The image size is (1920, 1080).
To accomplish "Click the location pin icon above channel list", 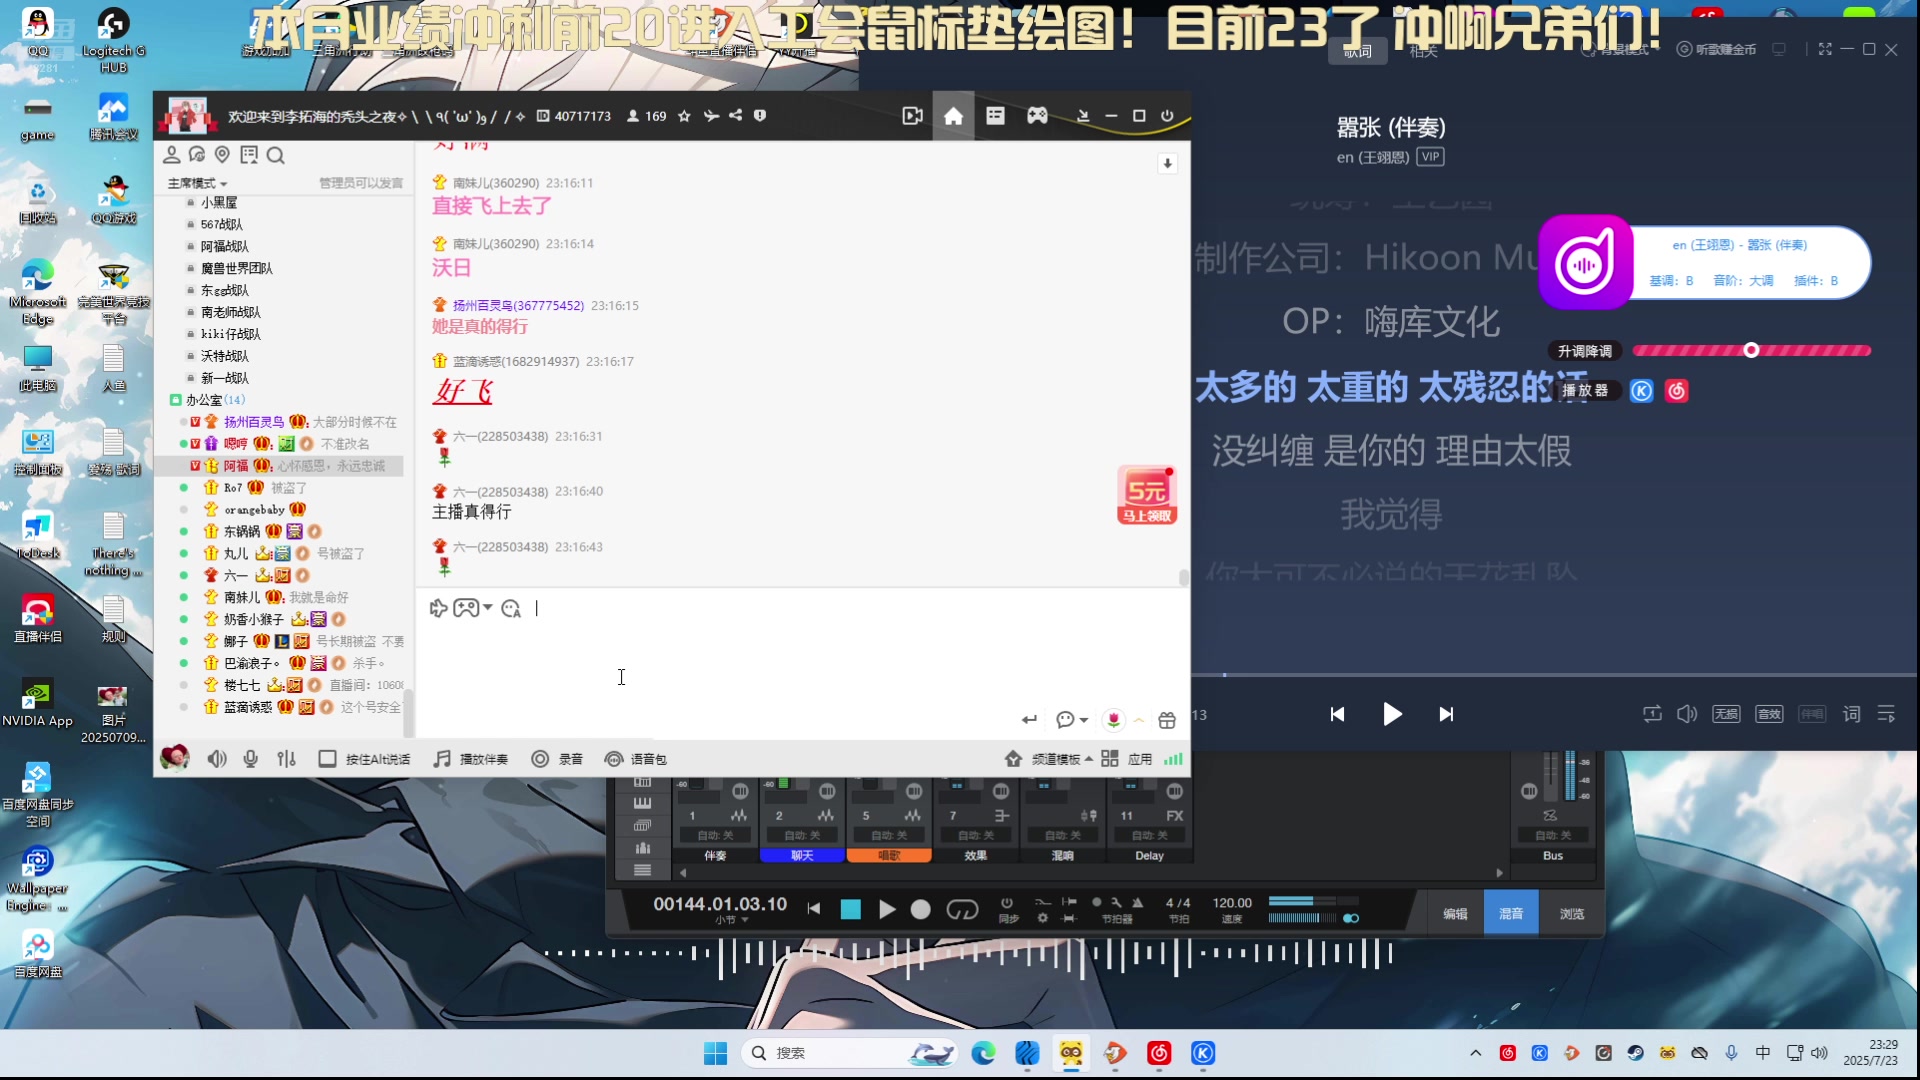I will pyautogui.click(x=223, y=155).
